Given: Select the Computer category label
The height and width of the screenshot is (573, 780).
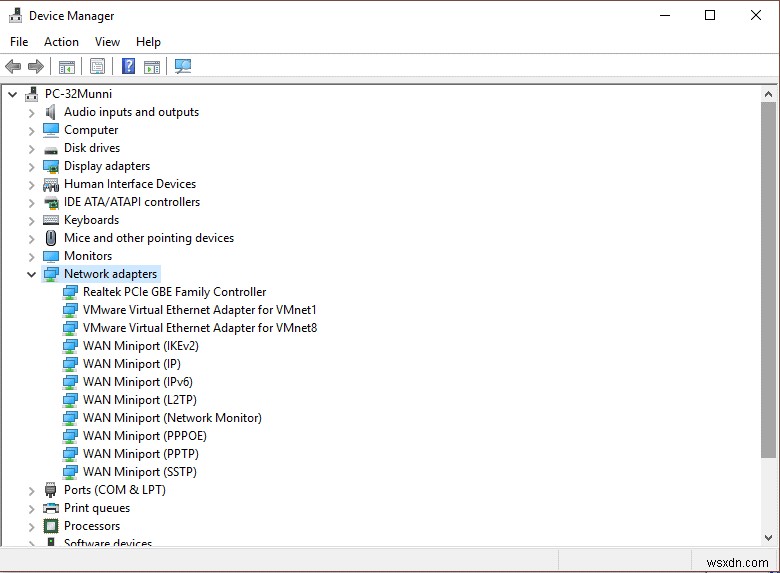Looking at the screenshot, I should tap(91, 130).
